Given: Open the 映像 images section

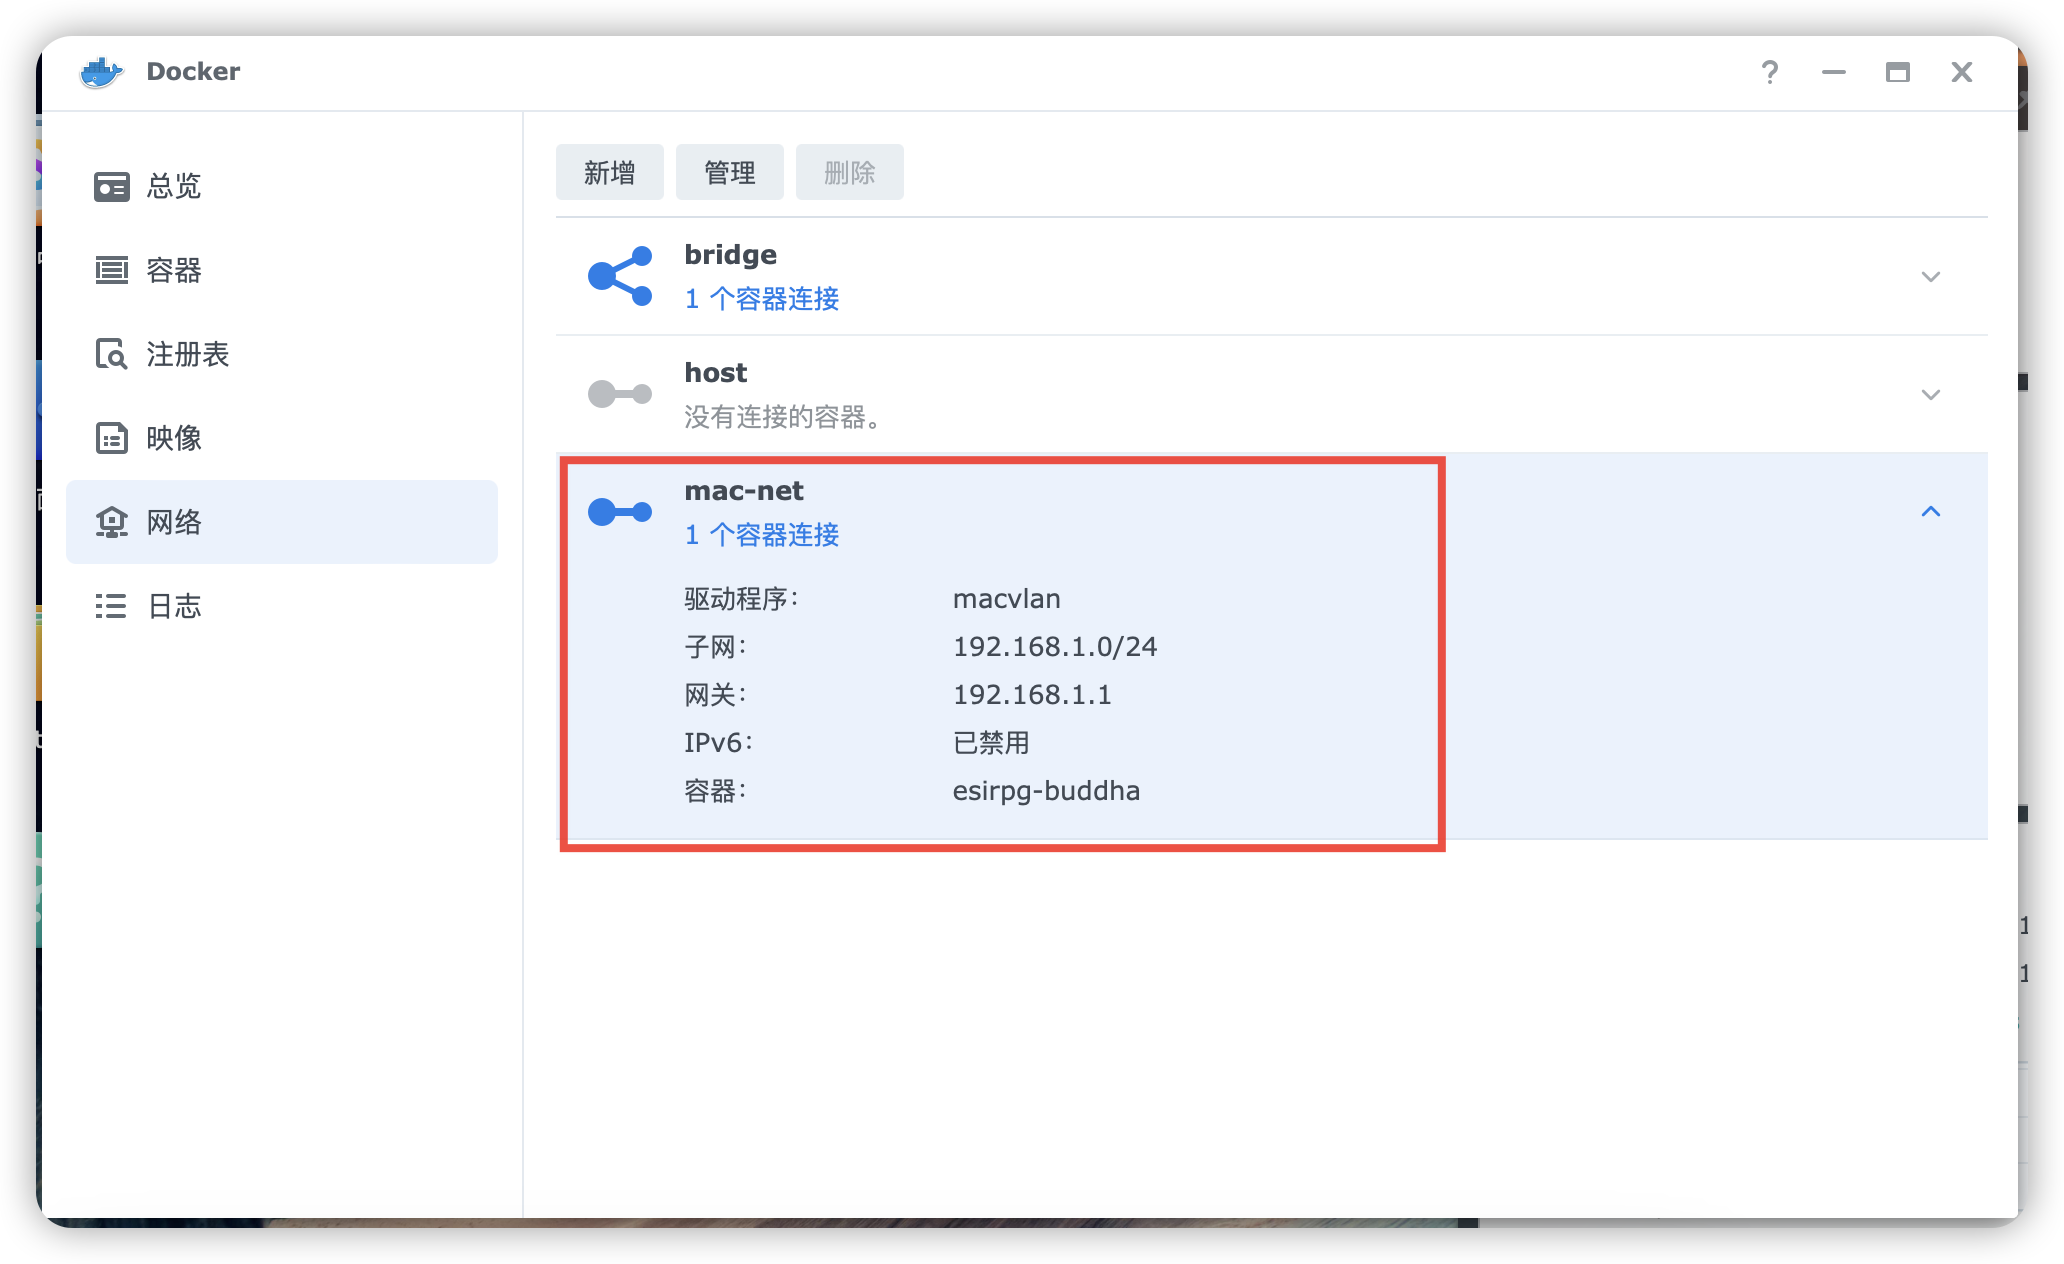Looking at the screenshot, I should tap(282, 438).
